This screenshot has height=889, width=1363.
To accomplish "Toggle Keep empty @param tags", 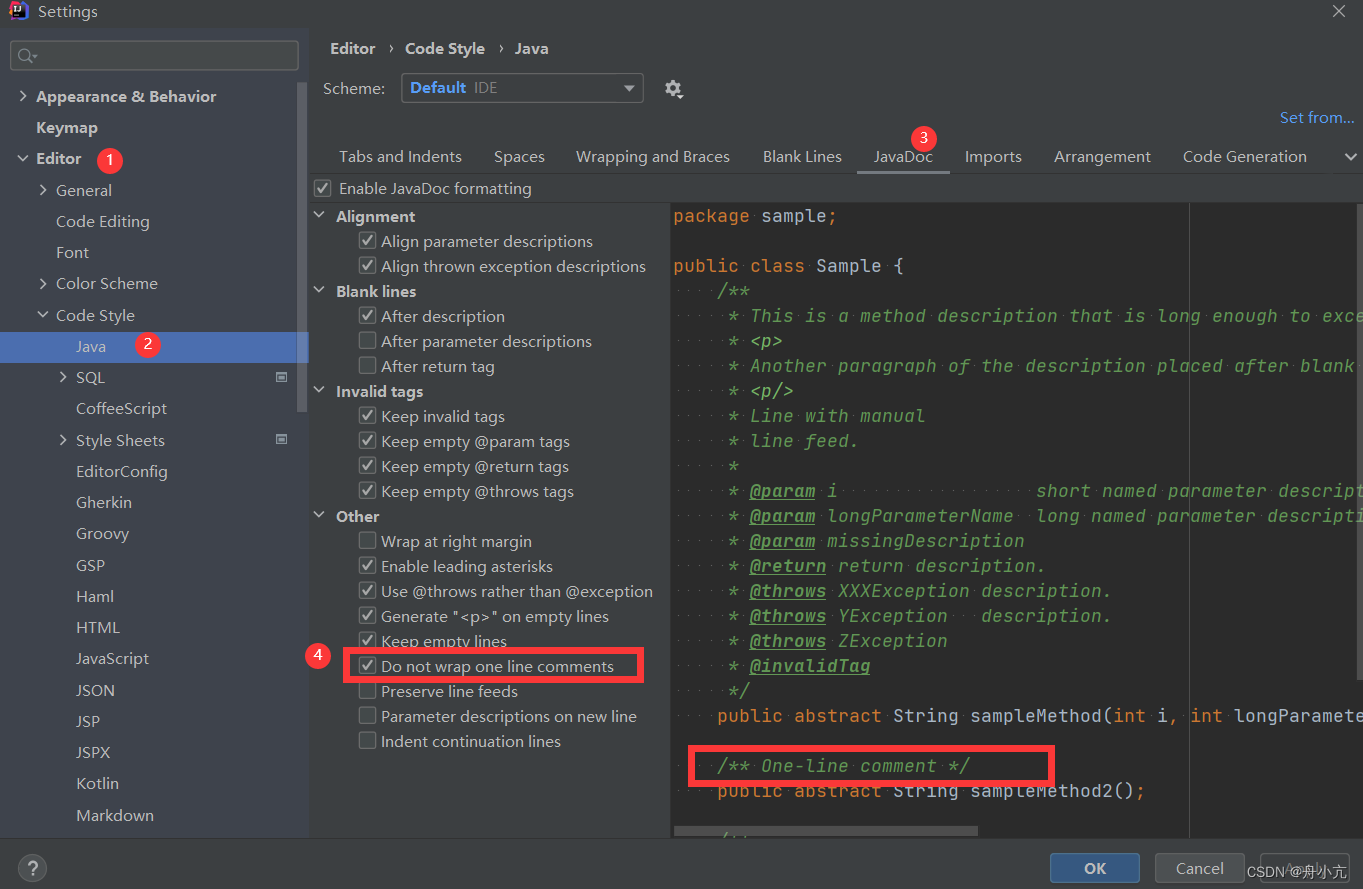I will 368,441.
